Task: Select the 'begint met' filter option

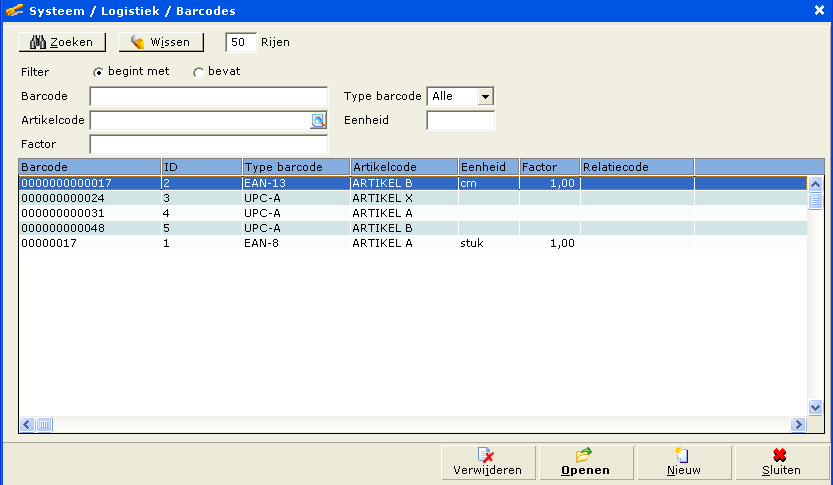Action: 98,72
